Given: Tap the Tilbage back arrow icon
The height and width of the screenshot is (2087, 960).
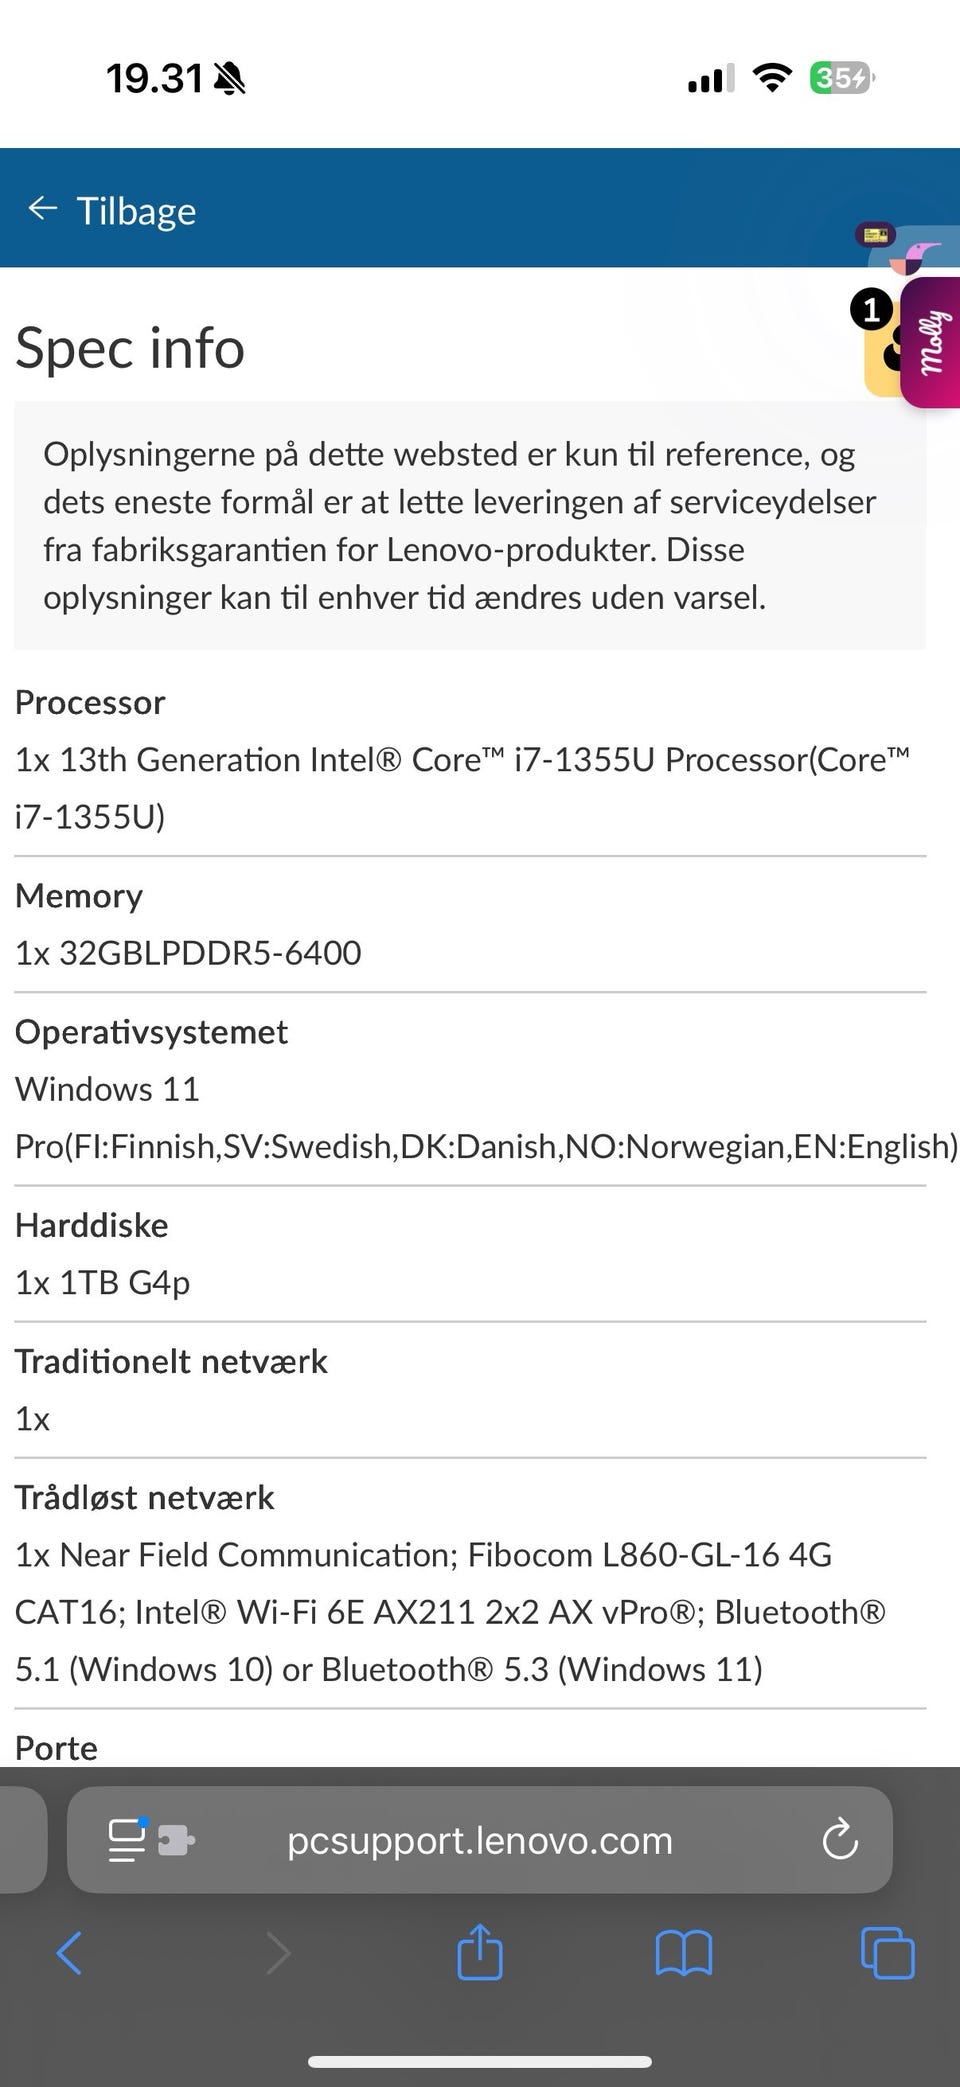Looking at the screenshot, I should 42,209.
